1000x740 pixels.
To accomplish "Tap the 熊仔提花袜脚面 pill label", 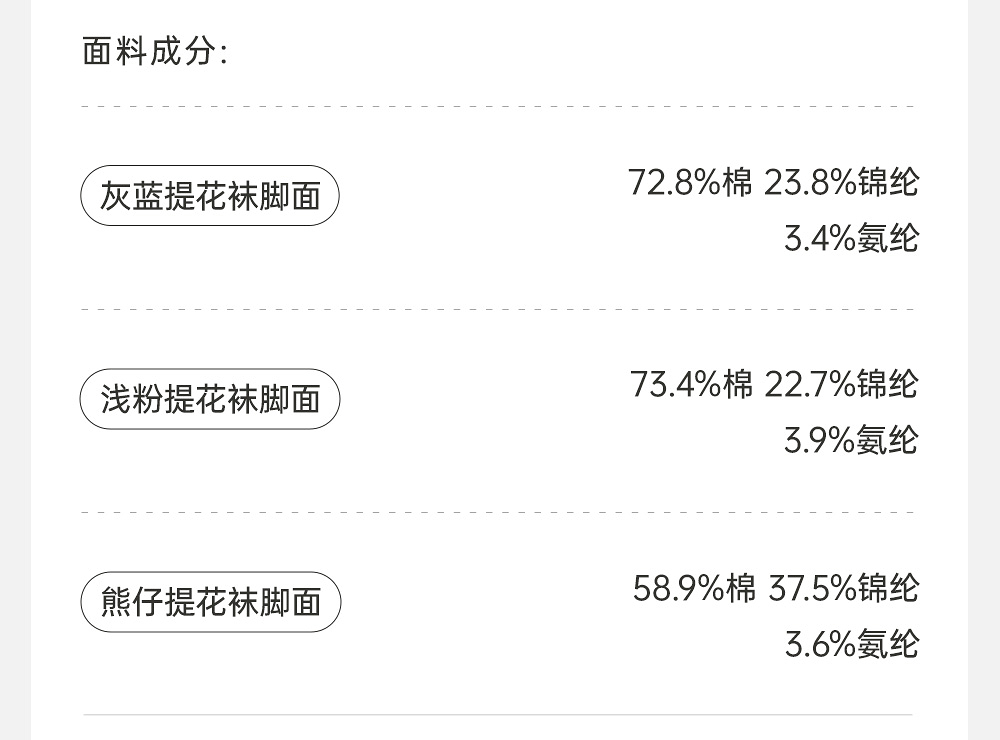I will point(210,602).
